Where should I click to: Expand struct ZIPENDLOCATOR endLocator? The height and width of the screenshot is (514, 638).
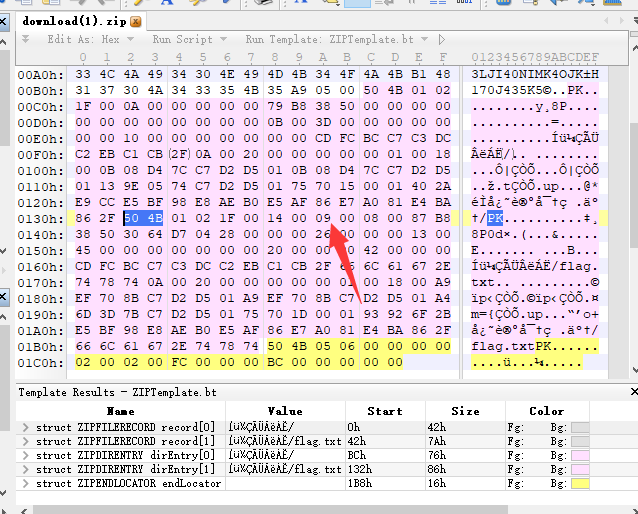(x=26, y=483)
